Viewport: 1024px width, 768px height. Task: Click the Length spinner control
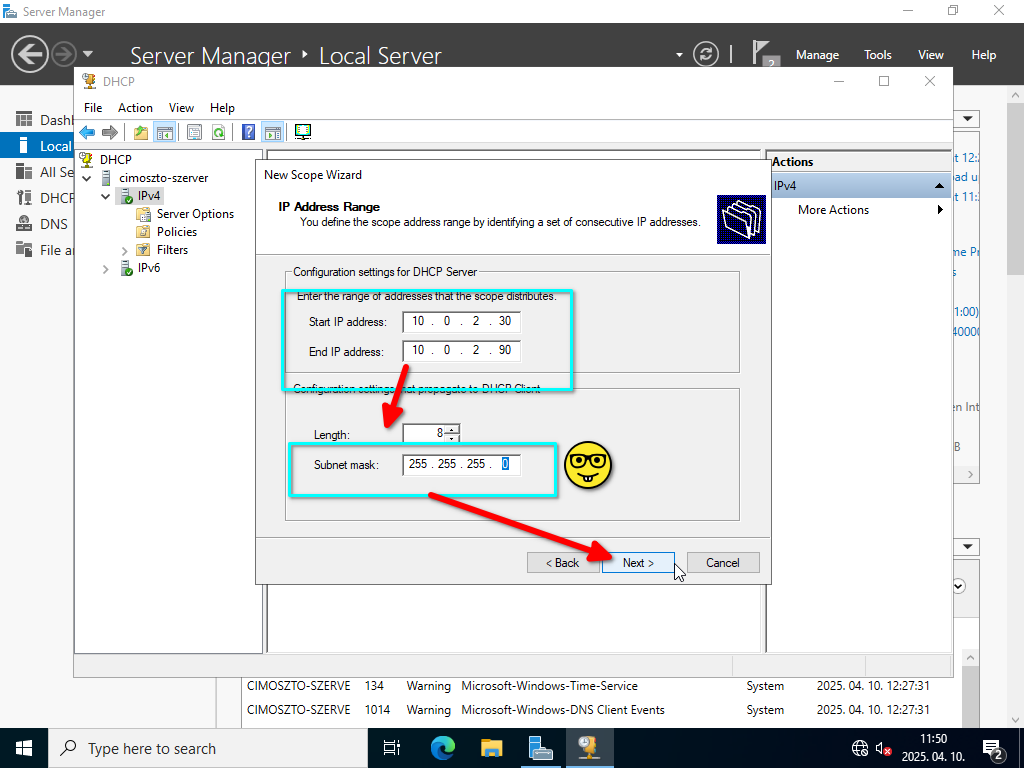(453, 434)
